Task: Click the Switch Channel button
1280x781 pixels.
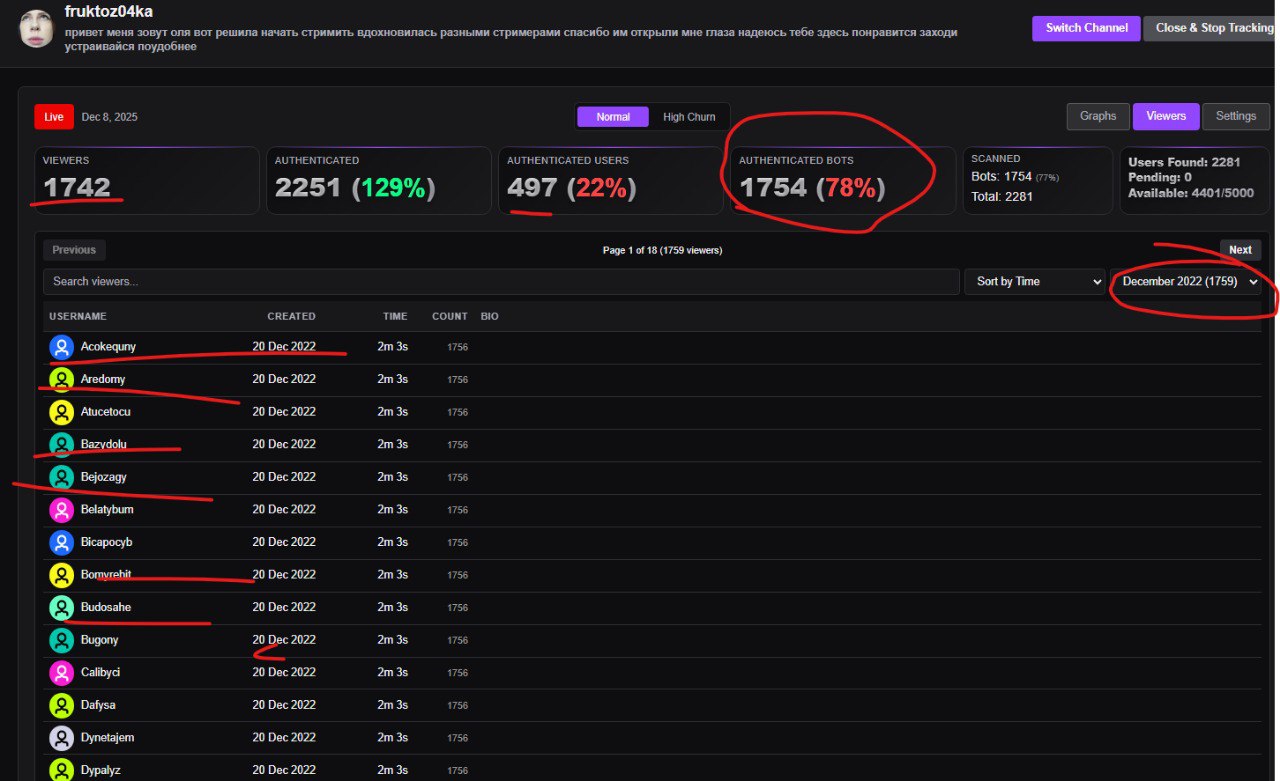Action: click(1087, 28)
